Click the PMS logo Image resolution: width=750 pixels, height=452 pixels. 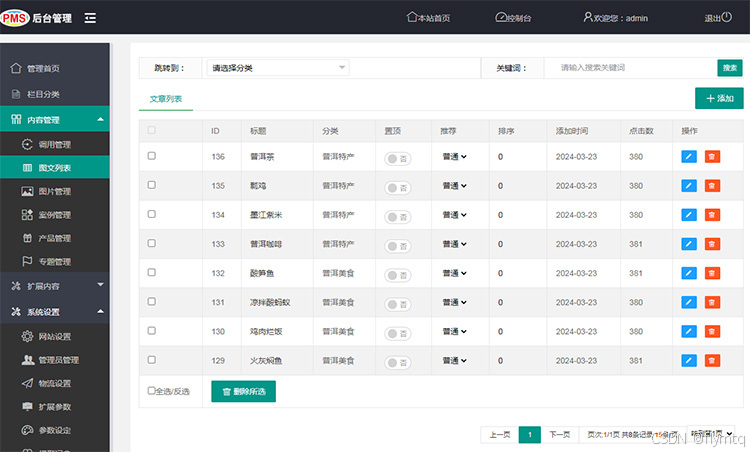tap(15, 18)
